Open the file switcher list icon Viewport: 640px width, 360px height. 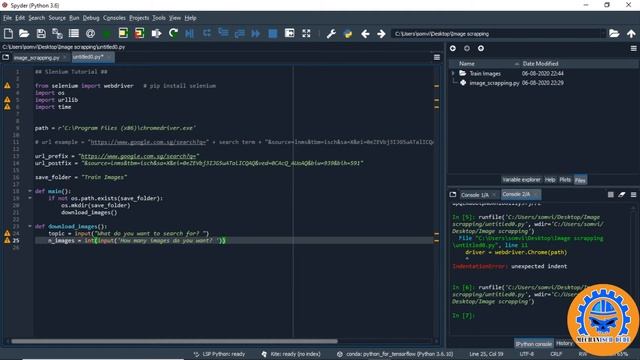74,33
